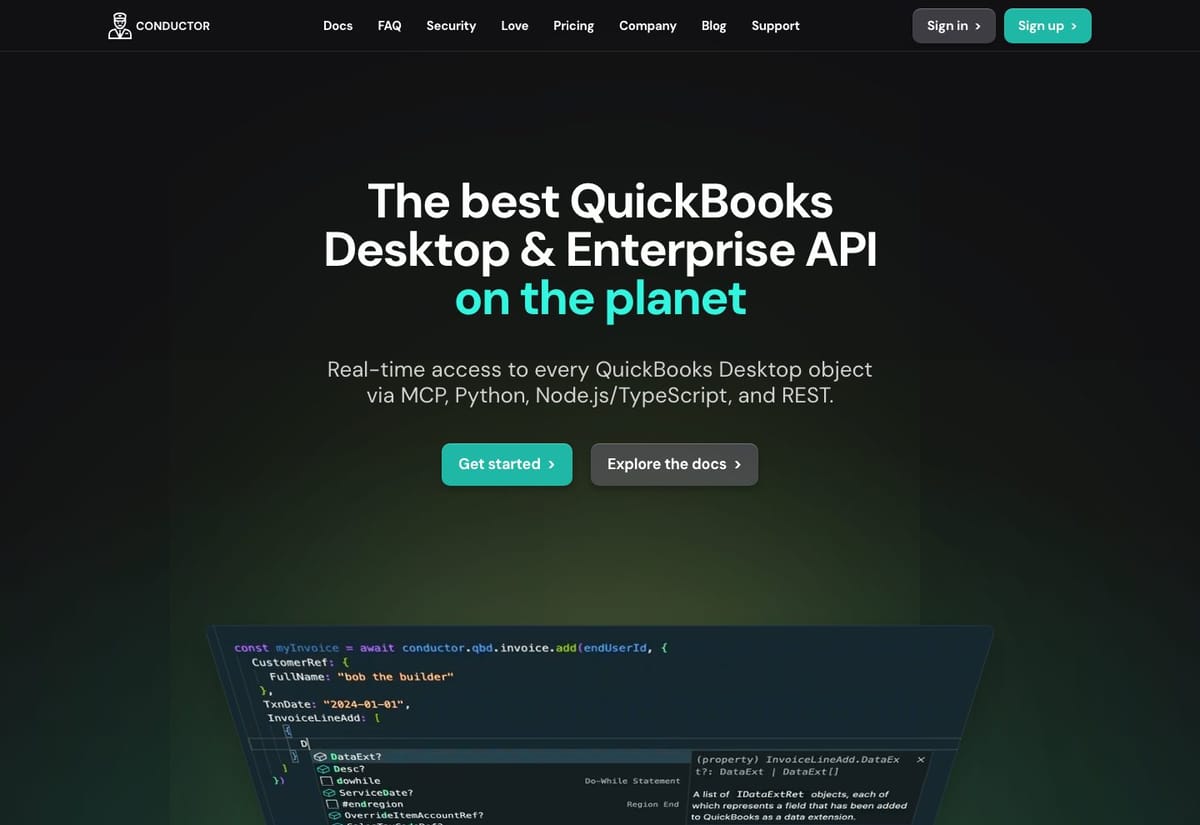
Task: Click the property icon beside Desc?
Action: click(x=323, y=769)
